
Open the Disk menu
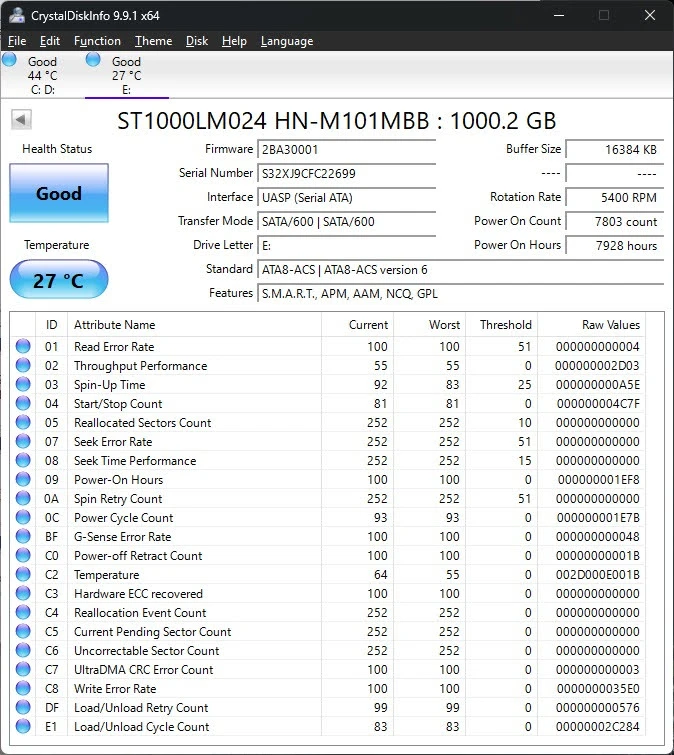[x=197, y=41]
